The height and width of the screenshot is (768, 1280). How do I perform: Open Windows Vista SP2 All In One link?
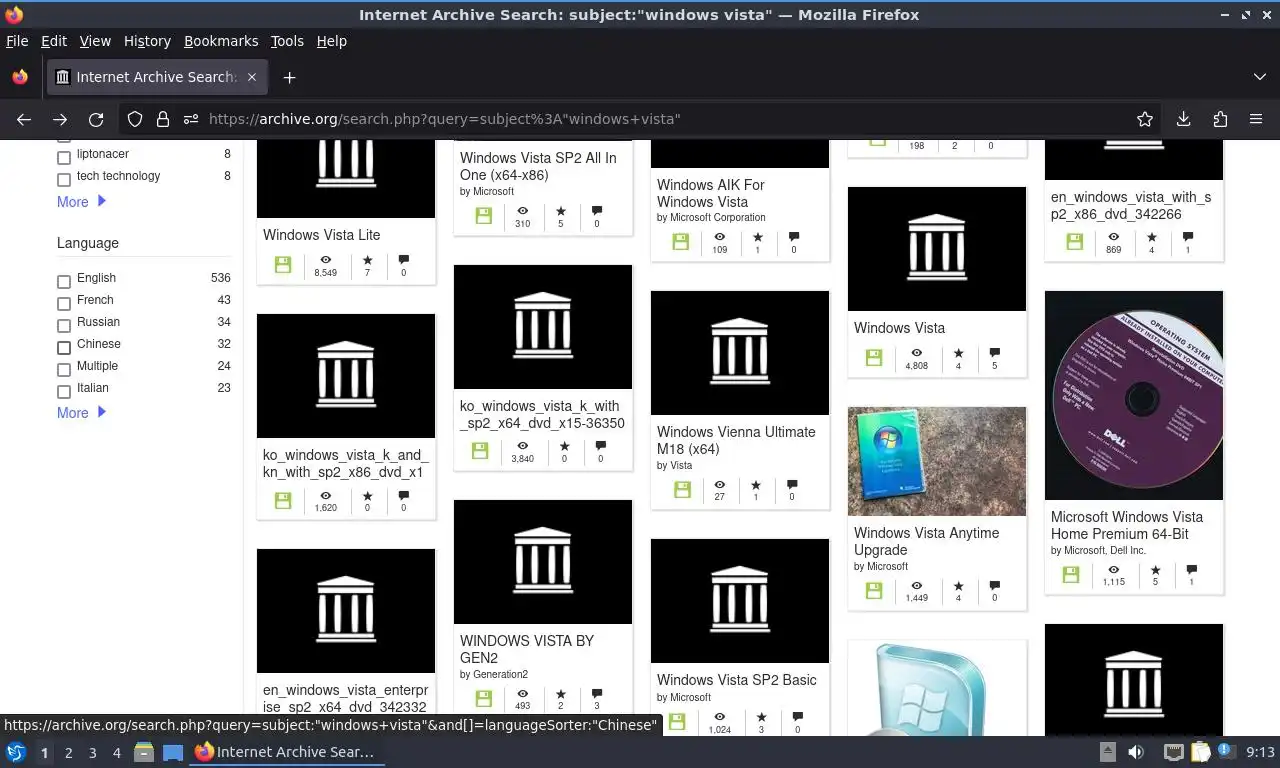pyautogui.click(x=538, y=166)
